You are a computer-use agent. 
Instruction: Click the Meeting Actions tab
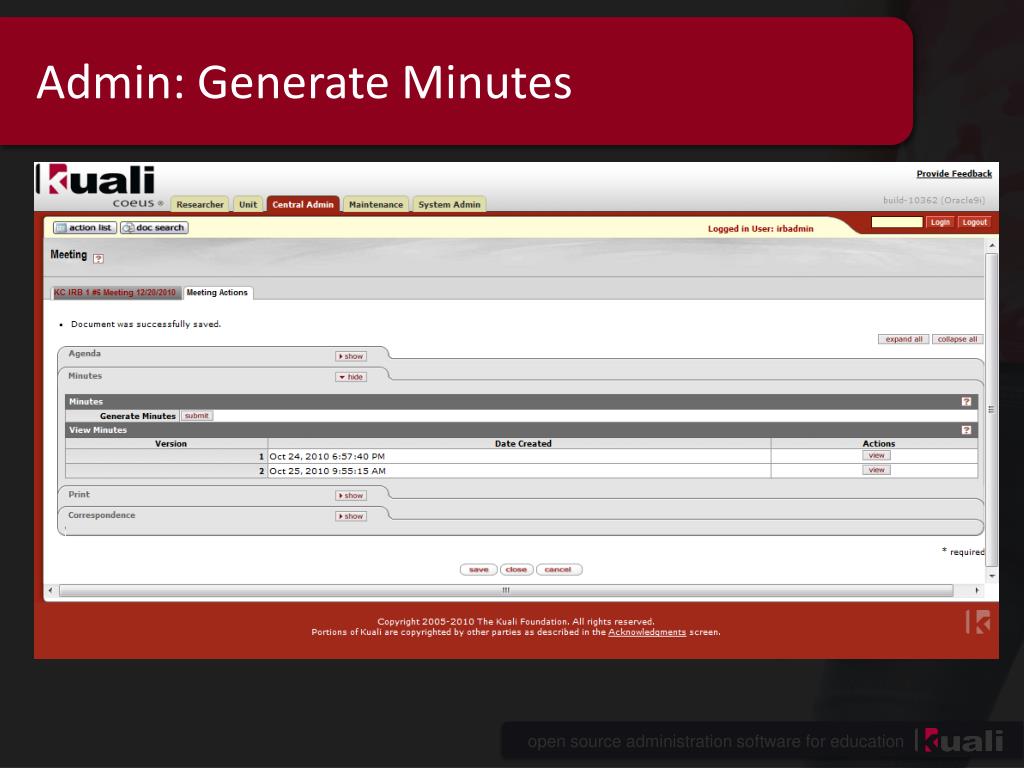tap(217, 293)
